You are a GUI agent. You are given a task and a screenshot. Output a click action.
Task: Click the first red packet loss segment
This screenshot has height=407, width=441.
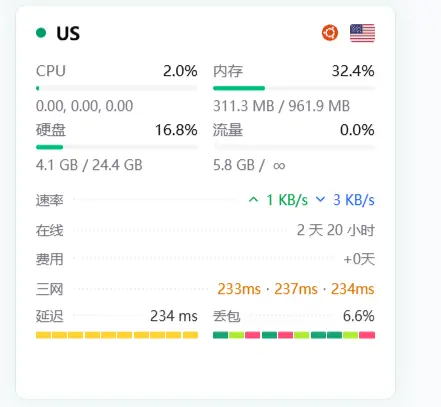pos(252,335)
